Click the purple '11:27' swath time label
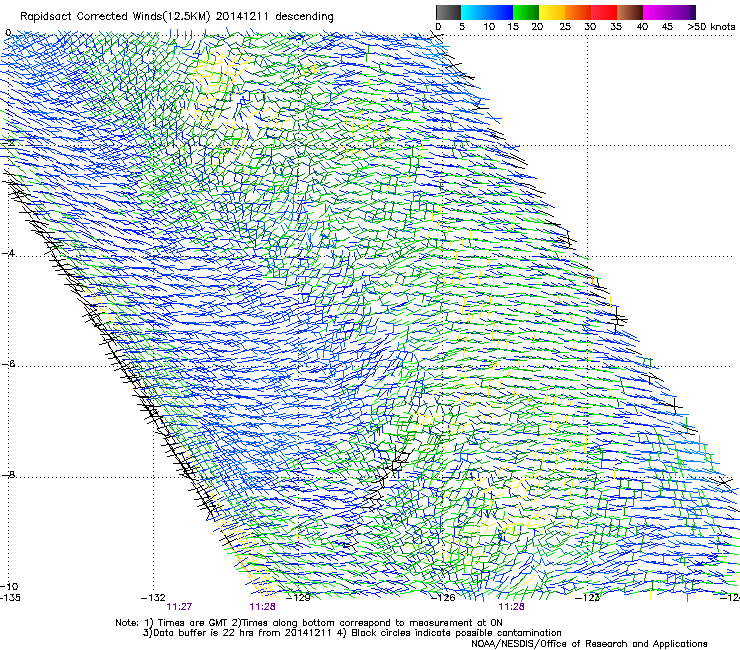This screenshot has width=740, height=650. pos(179,607)
